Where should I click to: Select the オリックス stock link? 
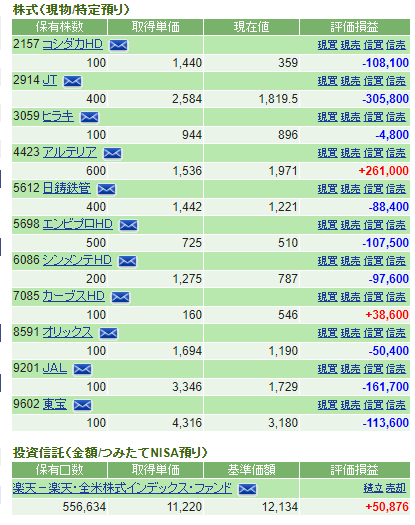68,332
